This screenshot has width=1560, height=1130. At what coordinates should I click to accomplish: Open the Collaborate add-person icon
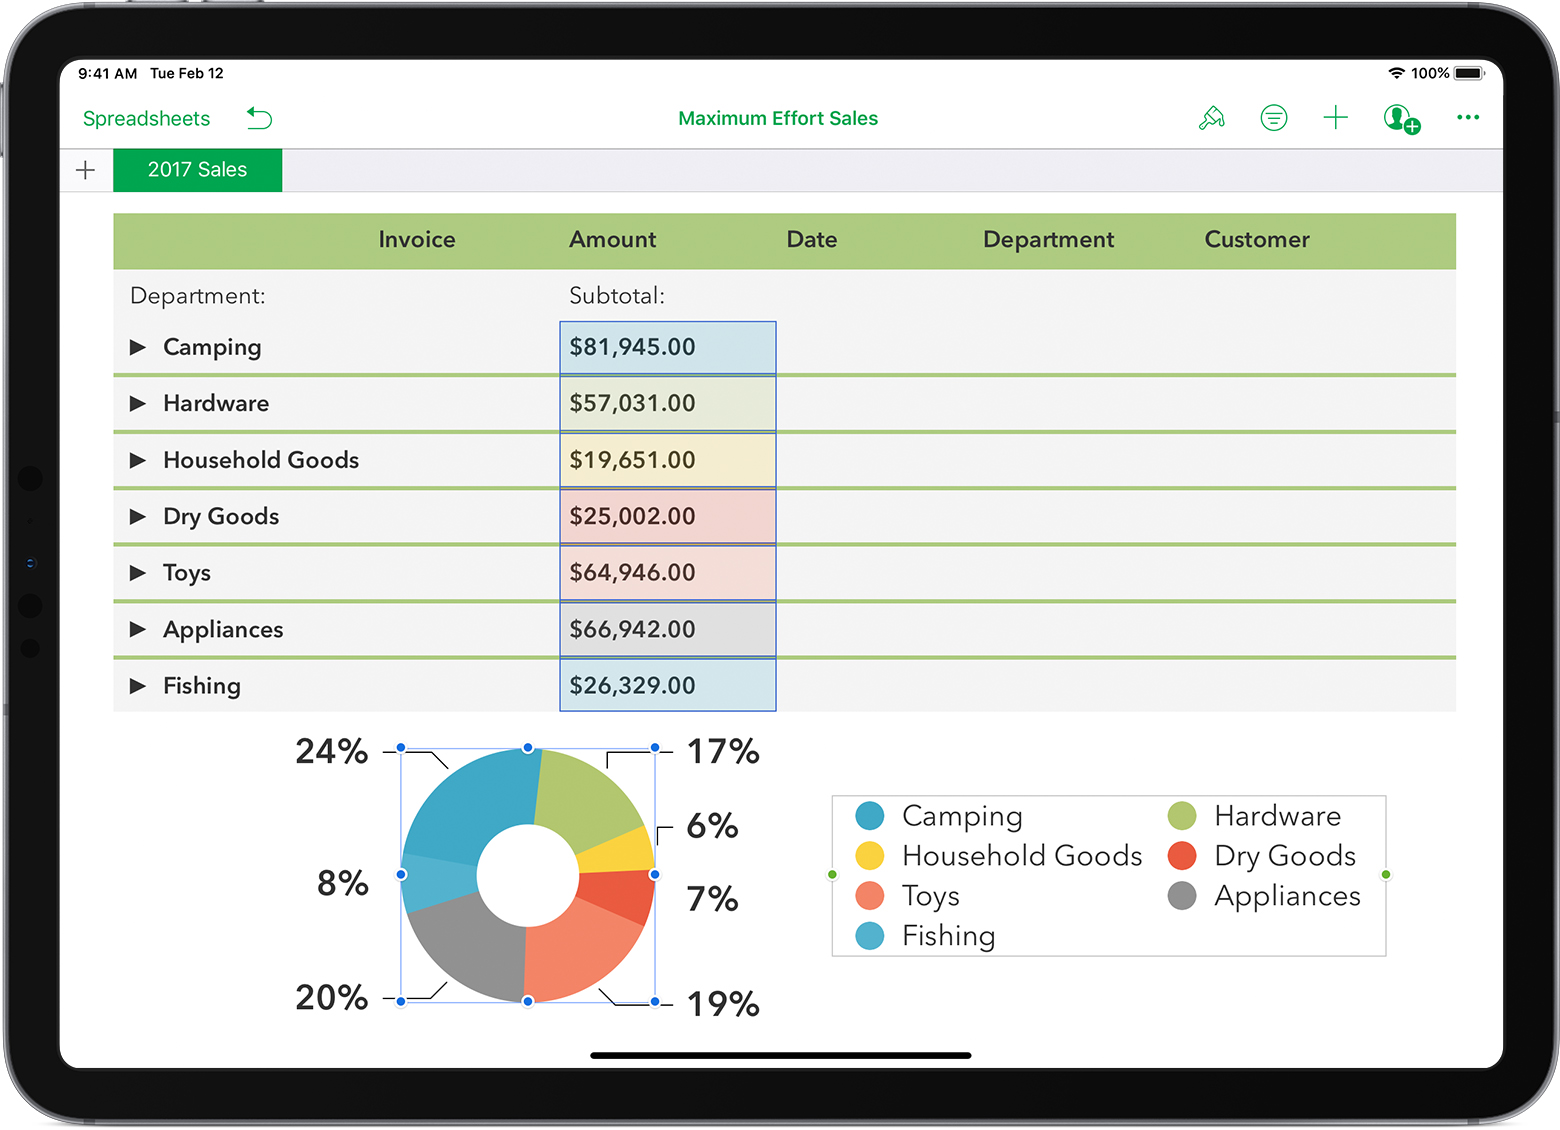(x=1400, y=119)
